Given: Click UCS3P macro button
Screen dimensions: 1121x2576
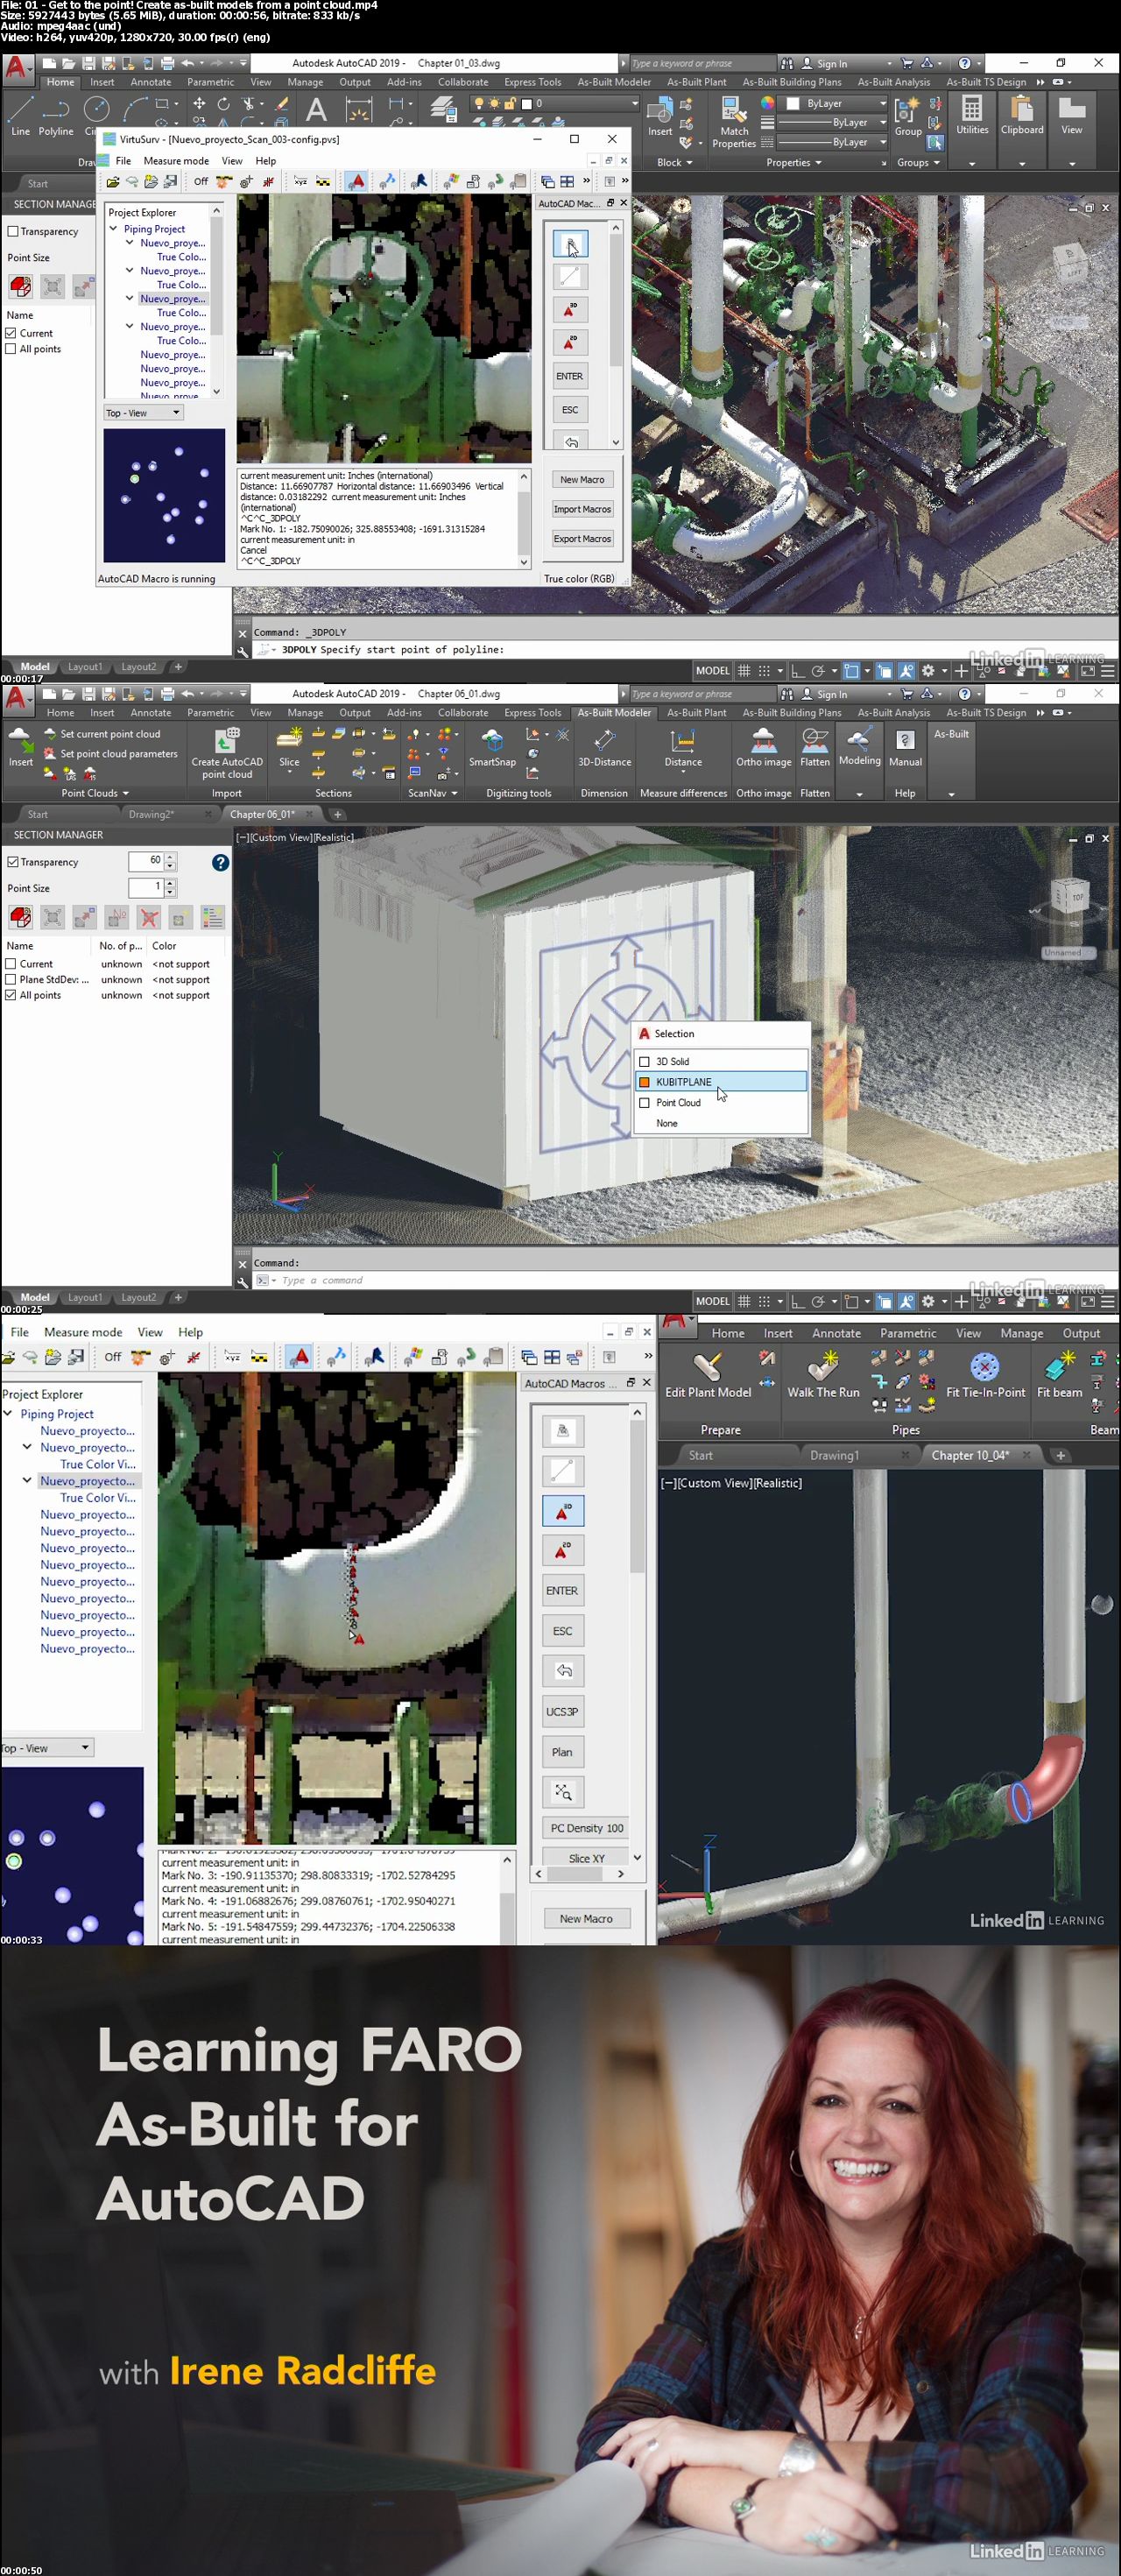Looking at the screenshot, I should 562,1711.
